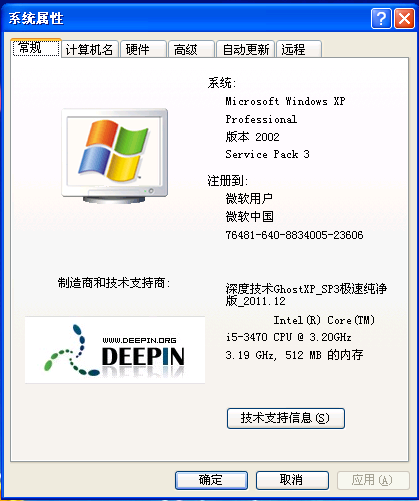This screenshot has width=419, height=501.
Task: Switch to the 远程 tab
Action: coord(299,49)
